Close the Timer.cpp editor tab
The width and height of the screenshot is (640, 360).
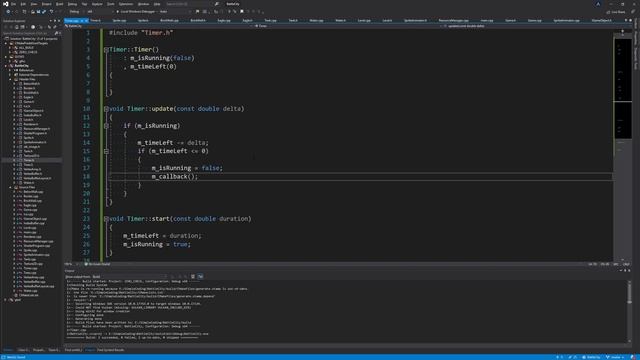coord(86,20)
